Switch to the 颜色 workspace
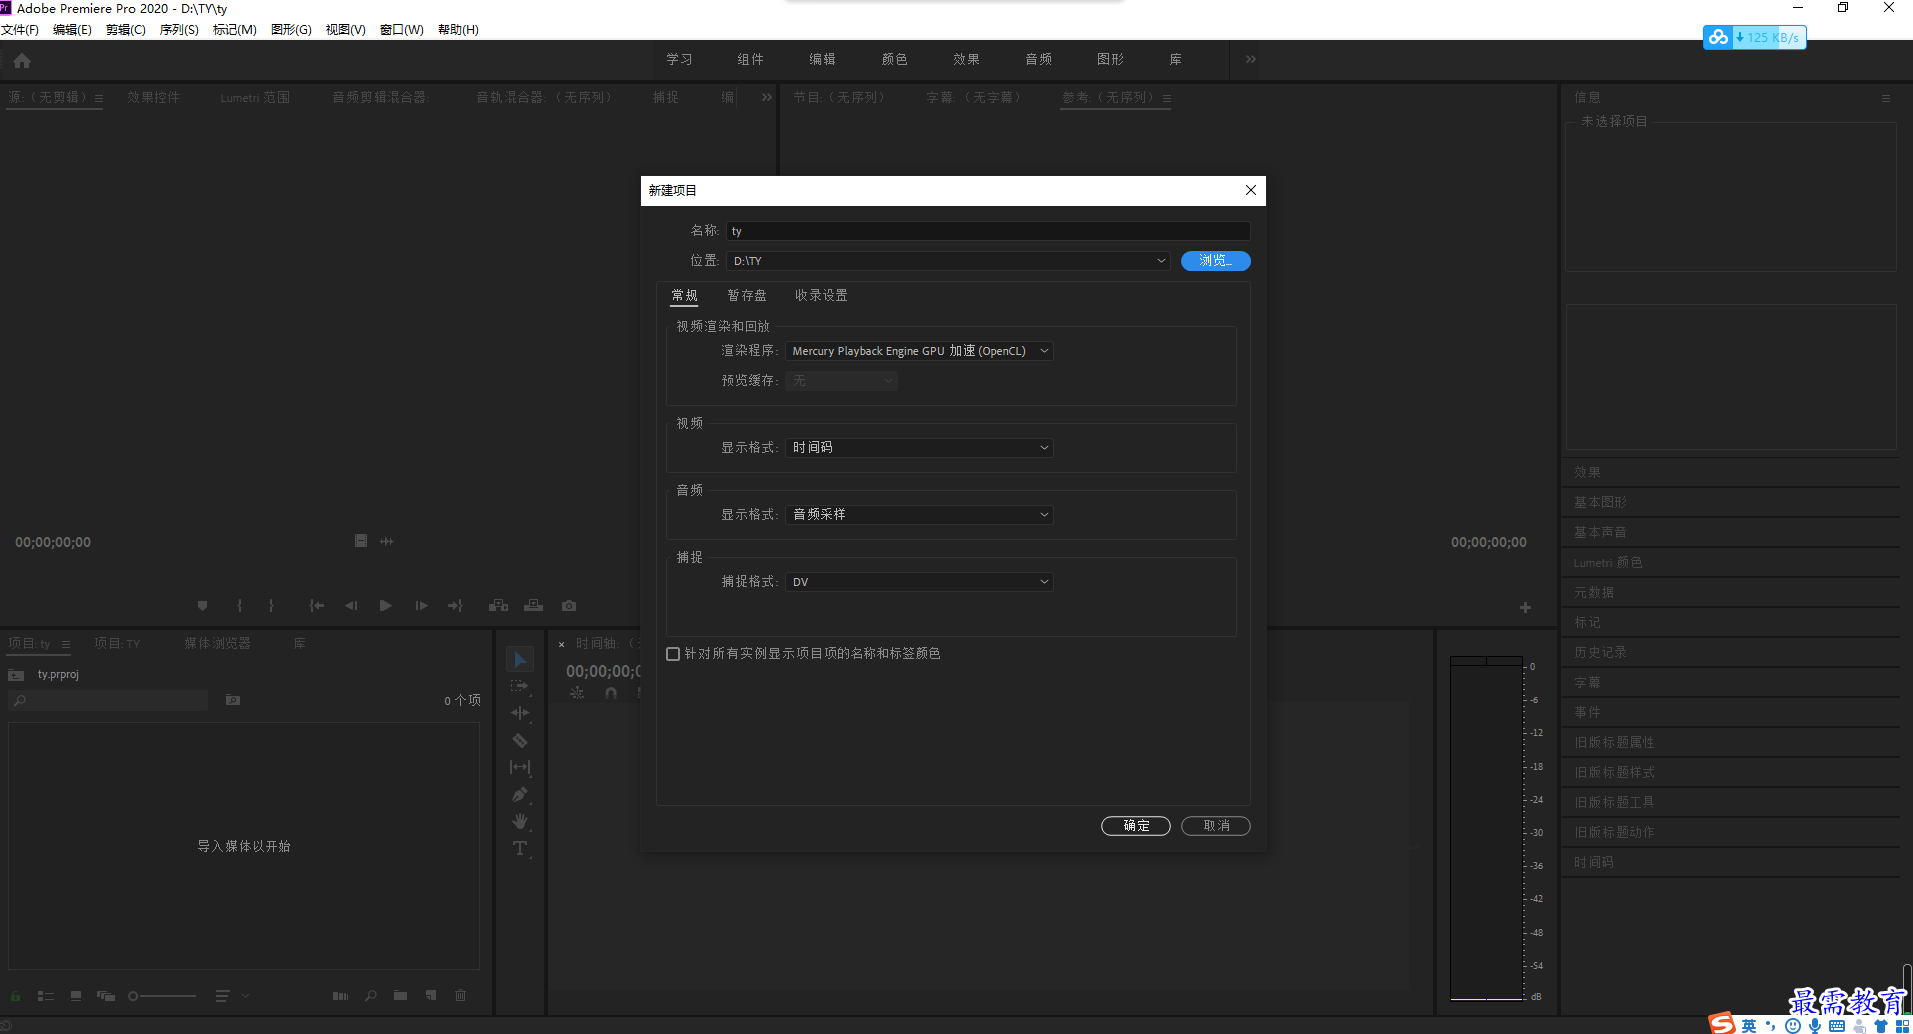 click(894, 60)
